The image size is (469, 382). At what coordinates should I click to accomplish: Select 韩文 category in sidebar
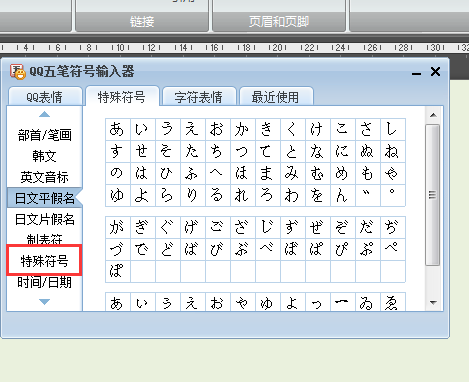pos(44,156)
